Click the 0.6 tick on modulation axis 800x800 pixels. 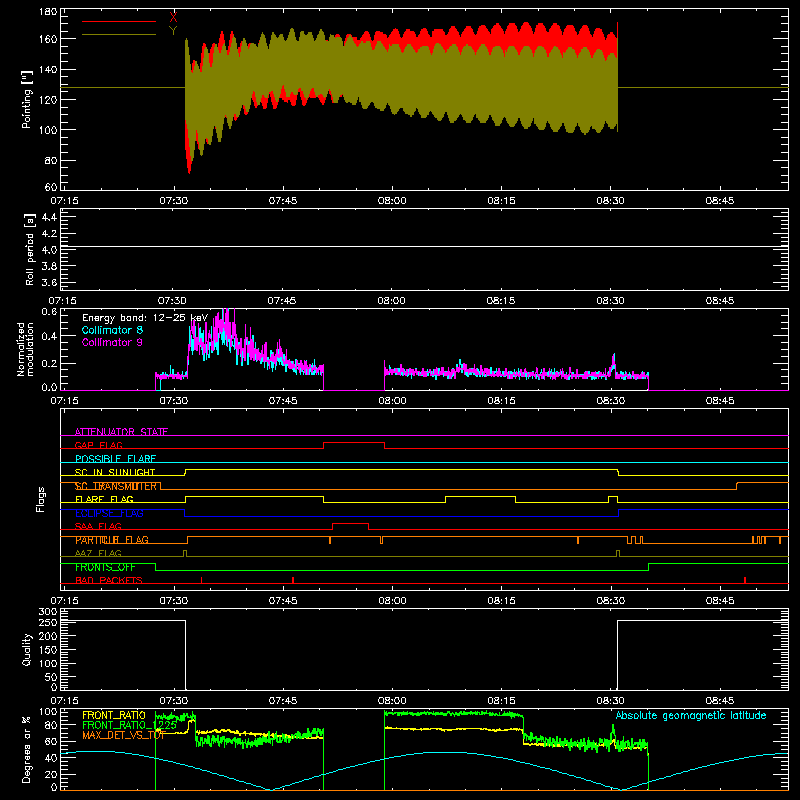point(49,311)
